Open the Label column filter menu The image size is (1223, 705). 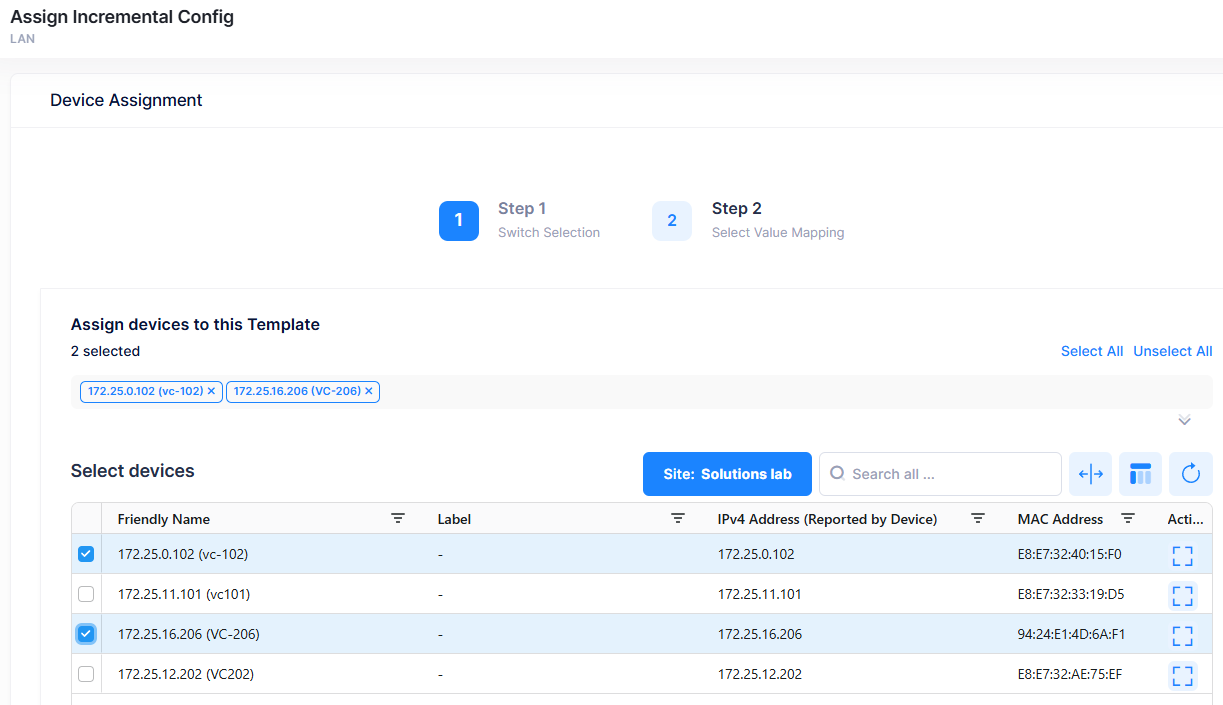tap(678, 518)
